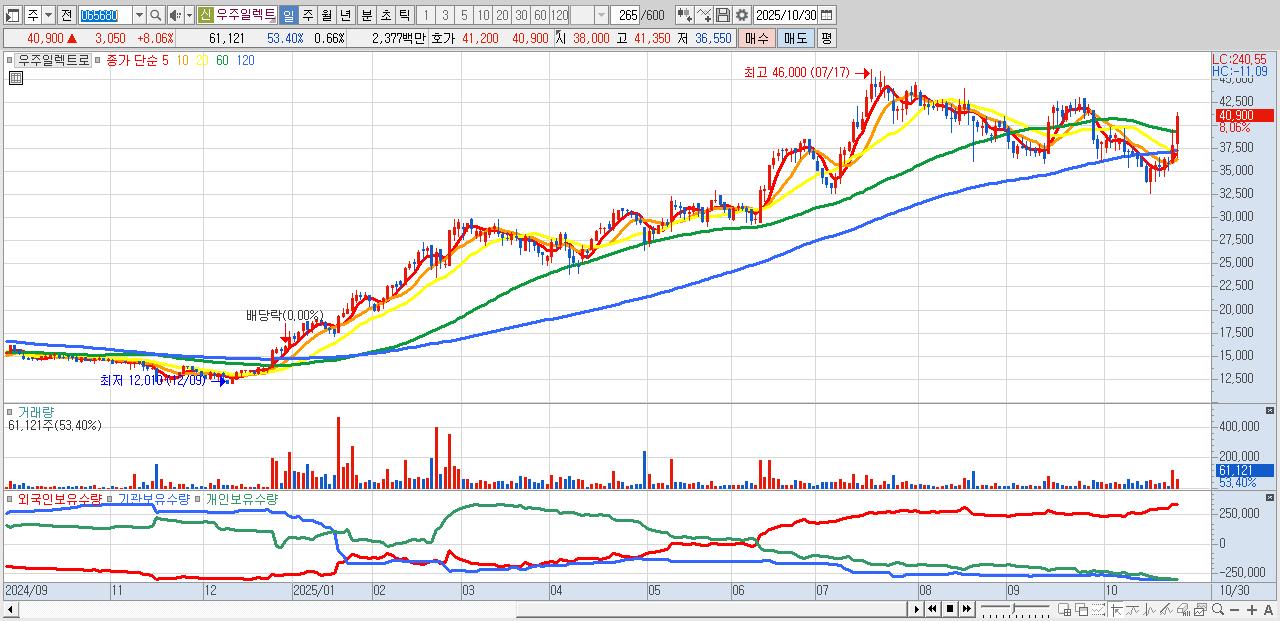Click the first bottom chart-layout icon with grid square

1064,609
